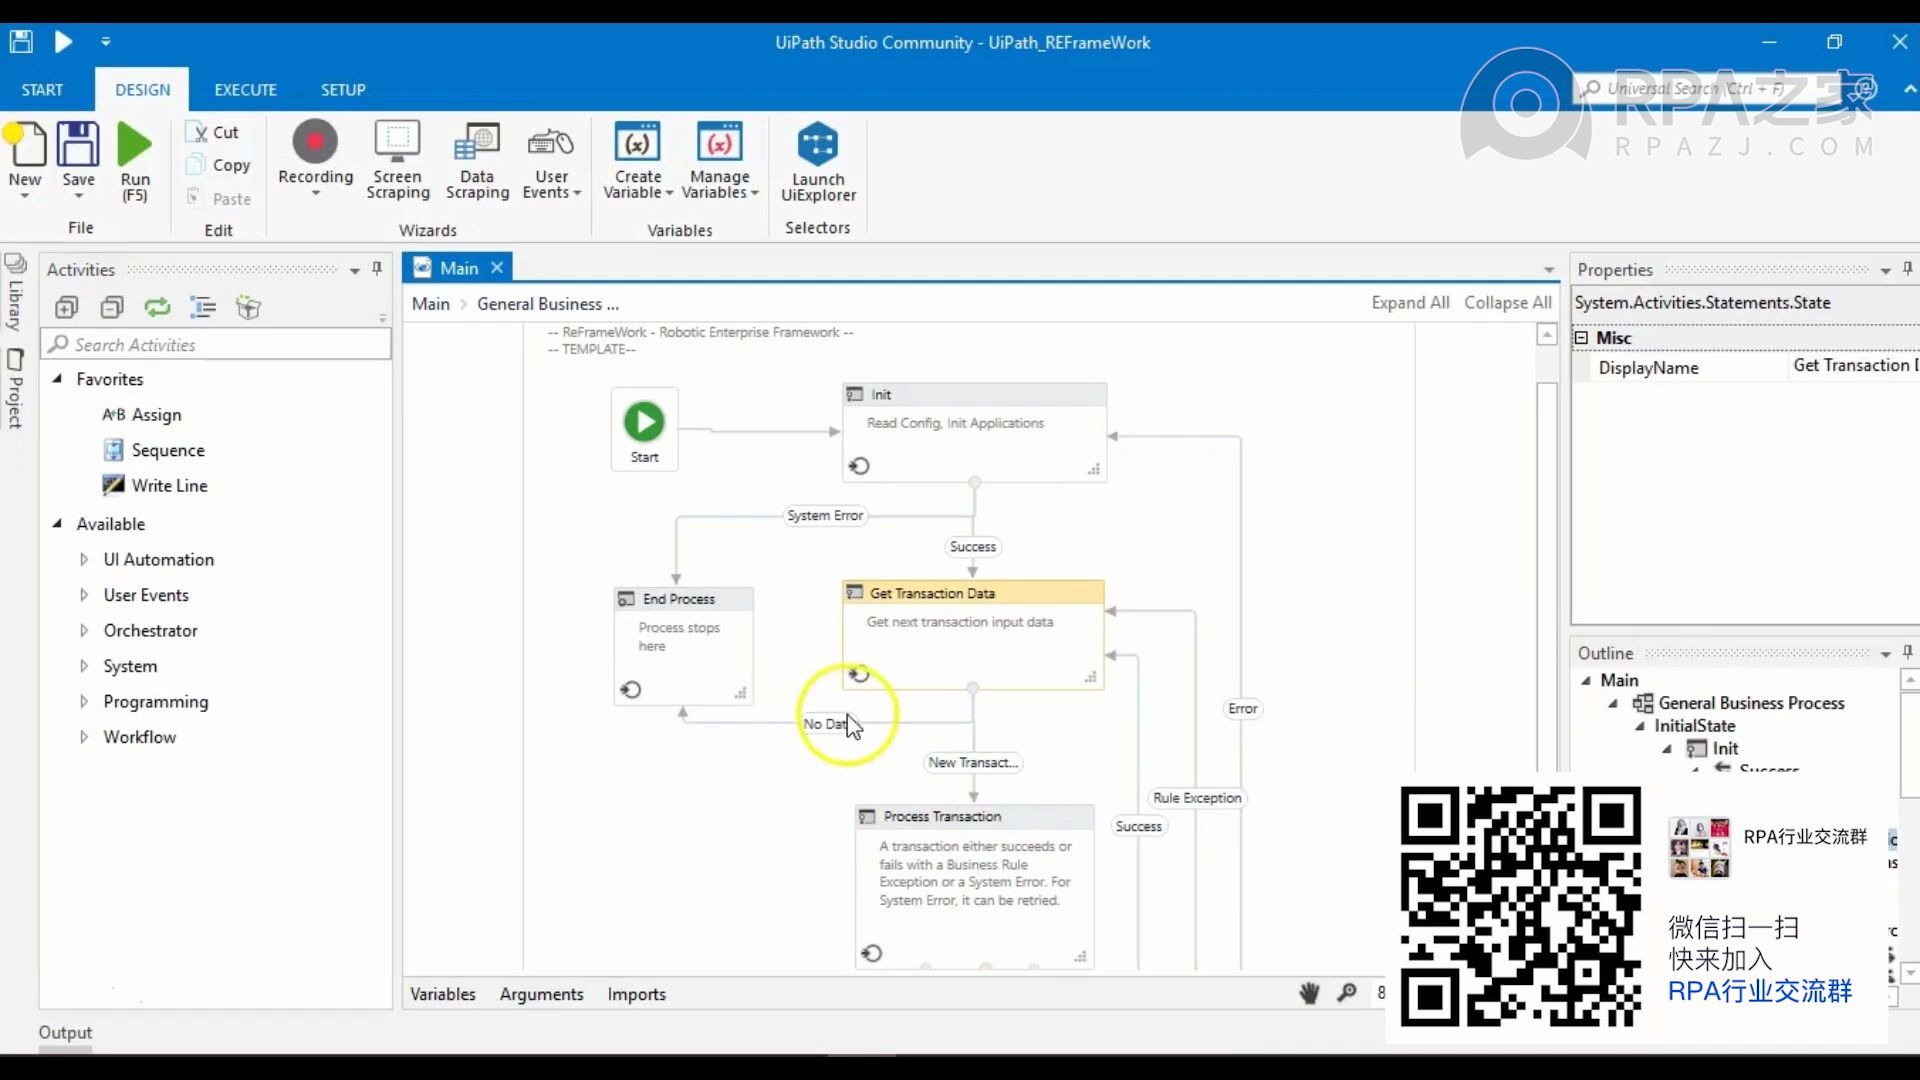This screenshot has width=1920, height=1080.
Task: Switch to the SETUP ribbon tab
Action: point(342,88)
